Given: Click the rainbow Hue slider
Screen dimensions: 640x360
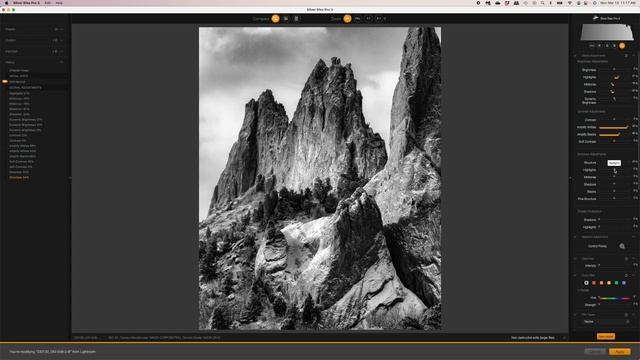Looking at the screenshot, I should tap(614, 298).
